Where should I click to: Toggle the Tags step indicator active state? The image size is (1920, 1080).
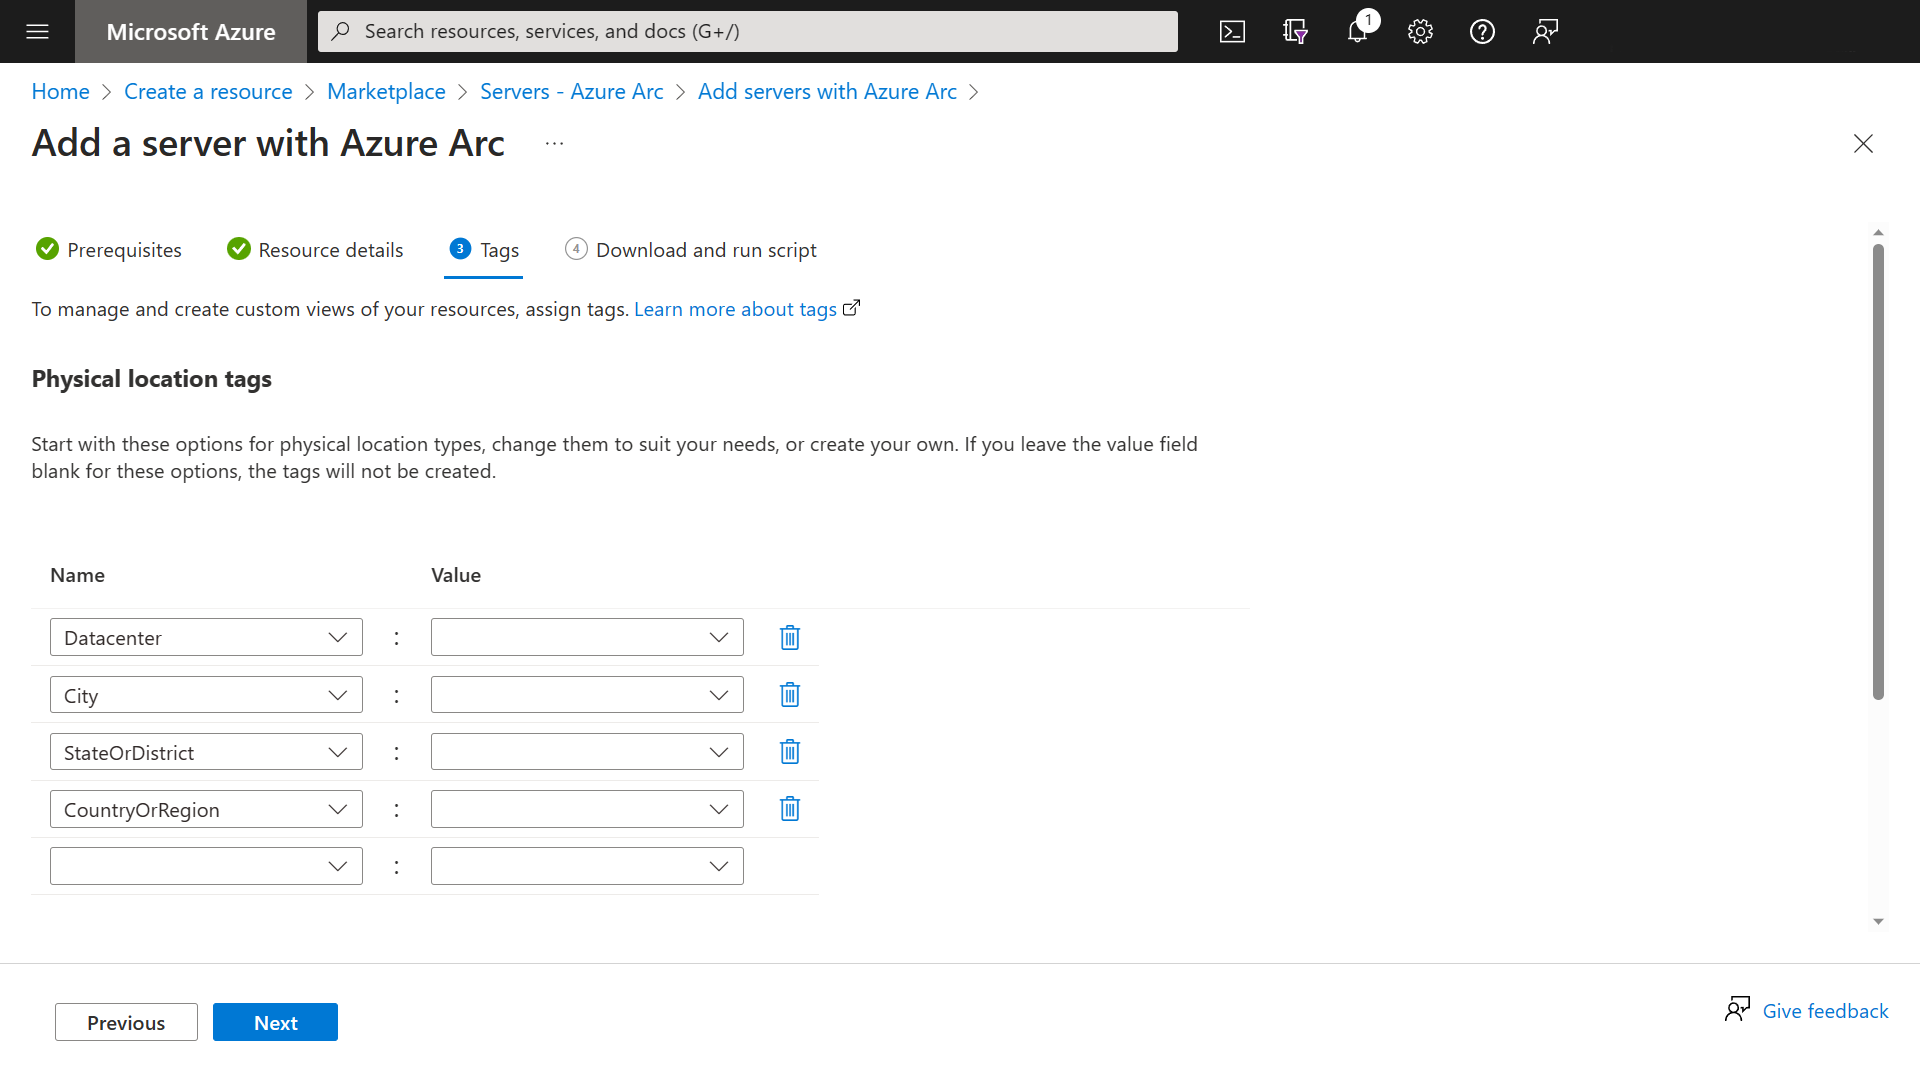[x=481, y=249]
